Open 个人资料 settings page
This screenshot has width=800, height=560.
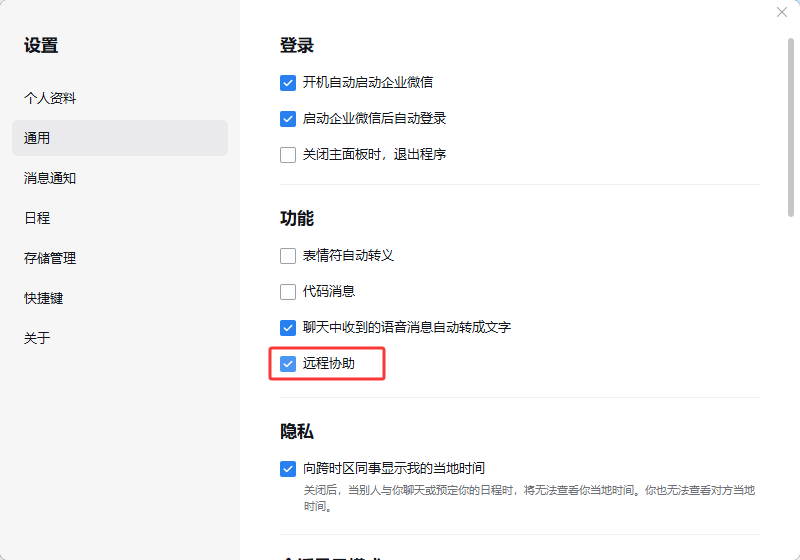[50, 98]
